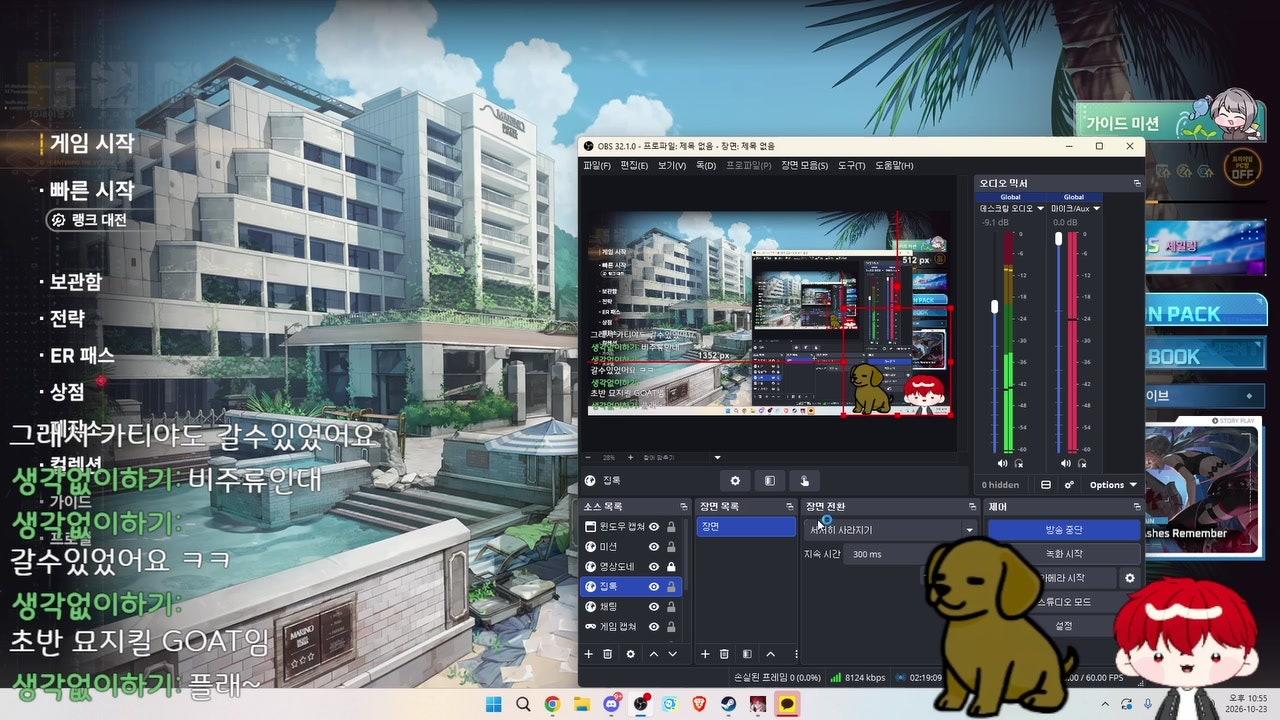Delete selected source with trash icon

click(x=607, y=654)
